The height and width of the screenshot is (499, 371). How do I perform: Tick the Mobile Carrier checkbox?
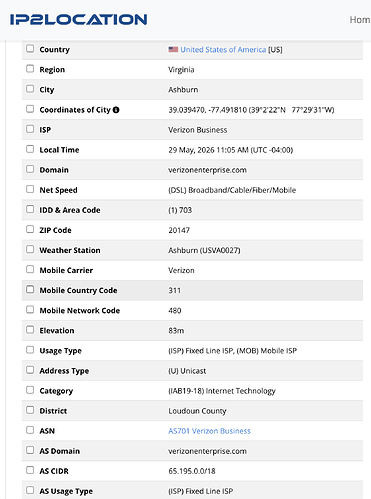click(x=30, y=269)
